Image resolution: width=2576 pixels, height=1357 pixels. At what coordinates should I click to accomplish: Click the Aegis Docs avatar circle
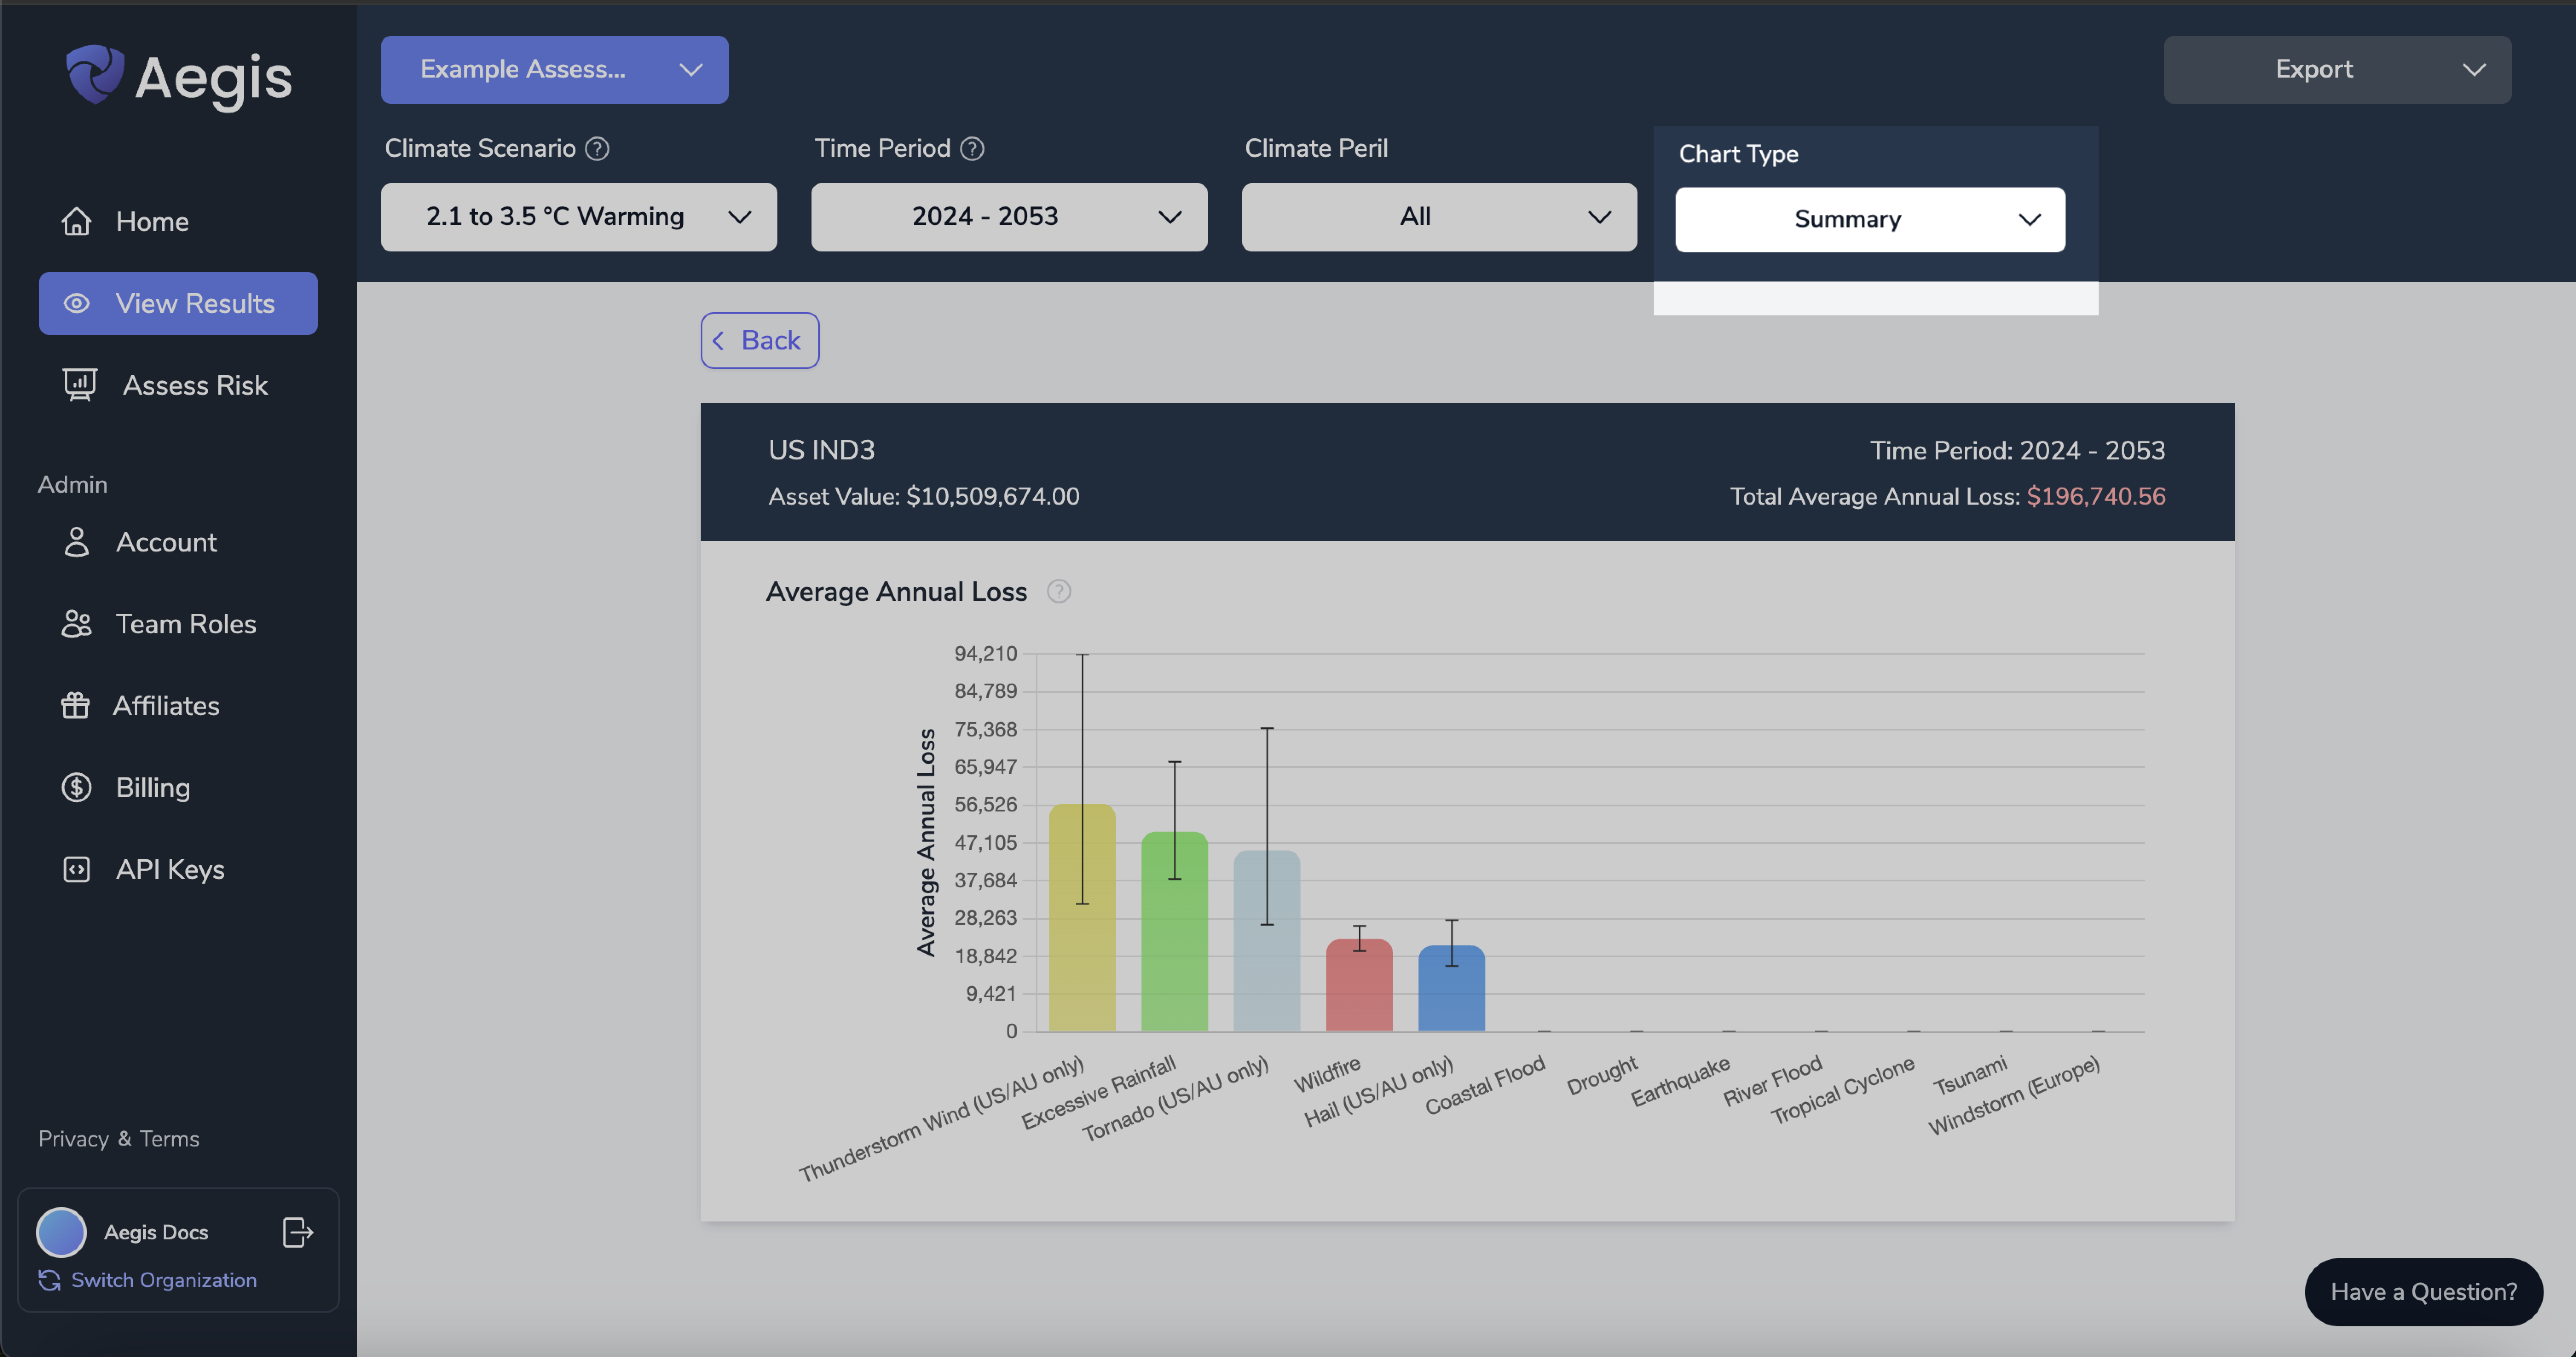click(x=61, y=1232)
